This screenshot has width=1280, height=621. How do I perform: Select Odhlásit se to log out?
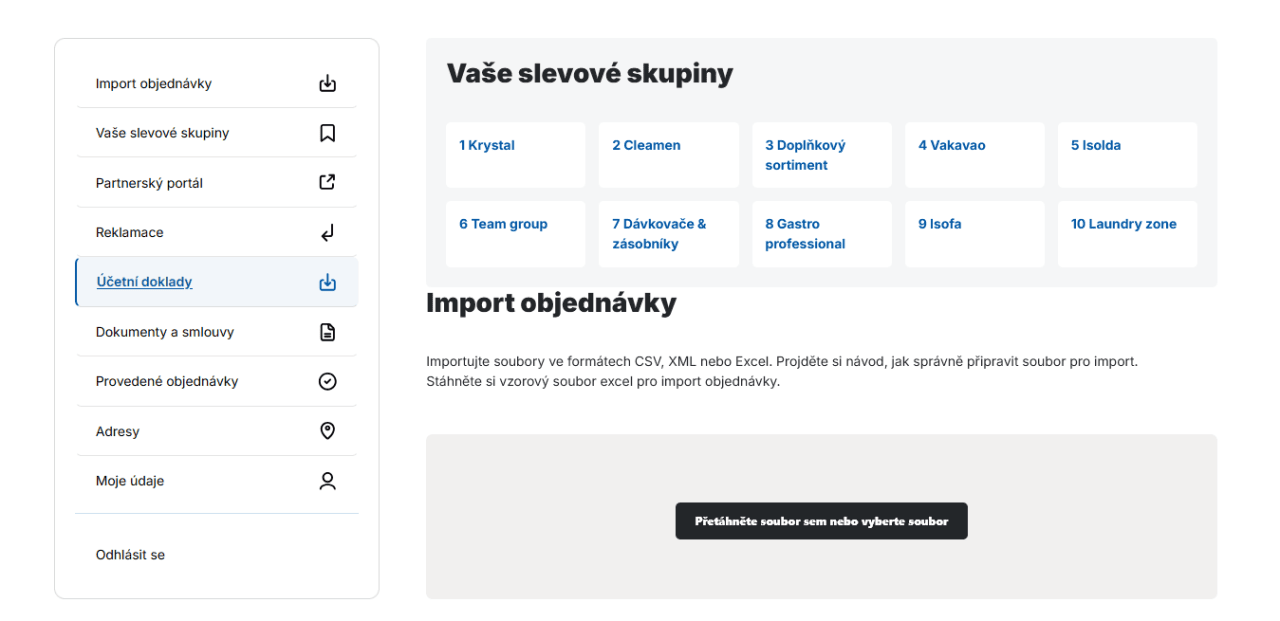click(x=130, y=555)
